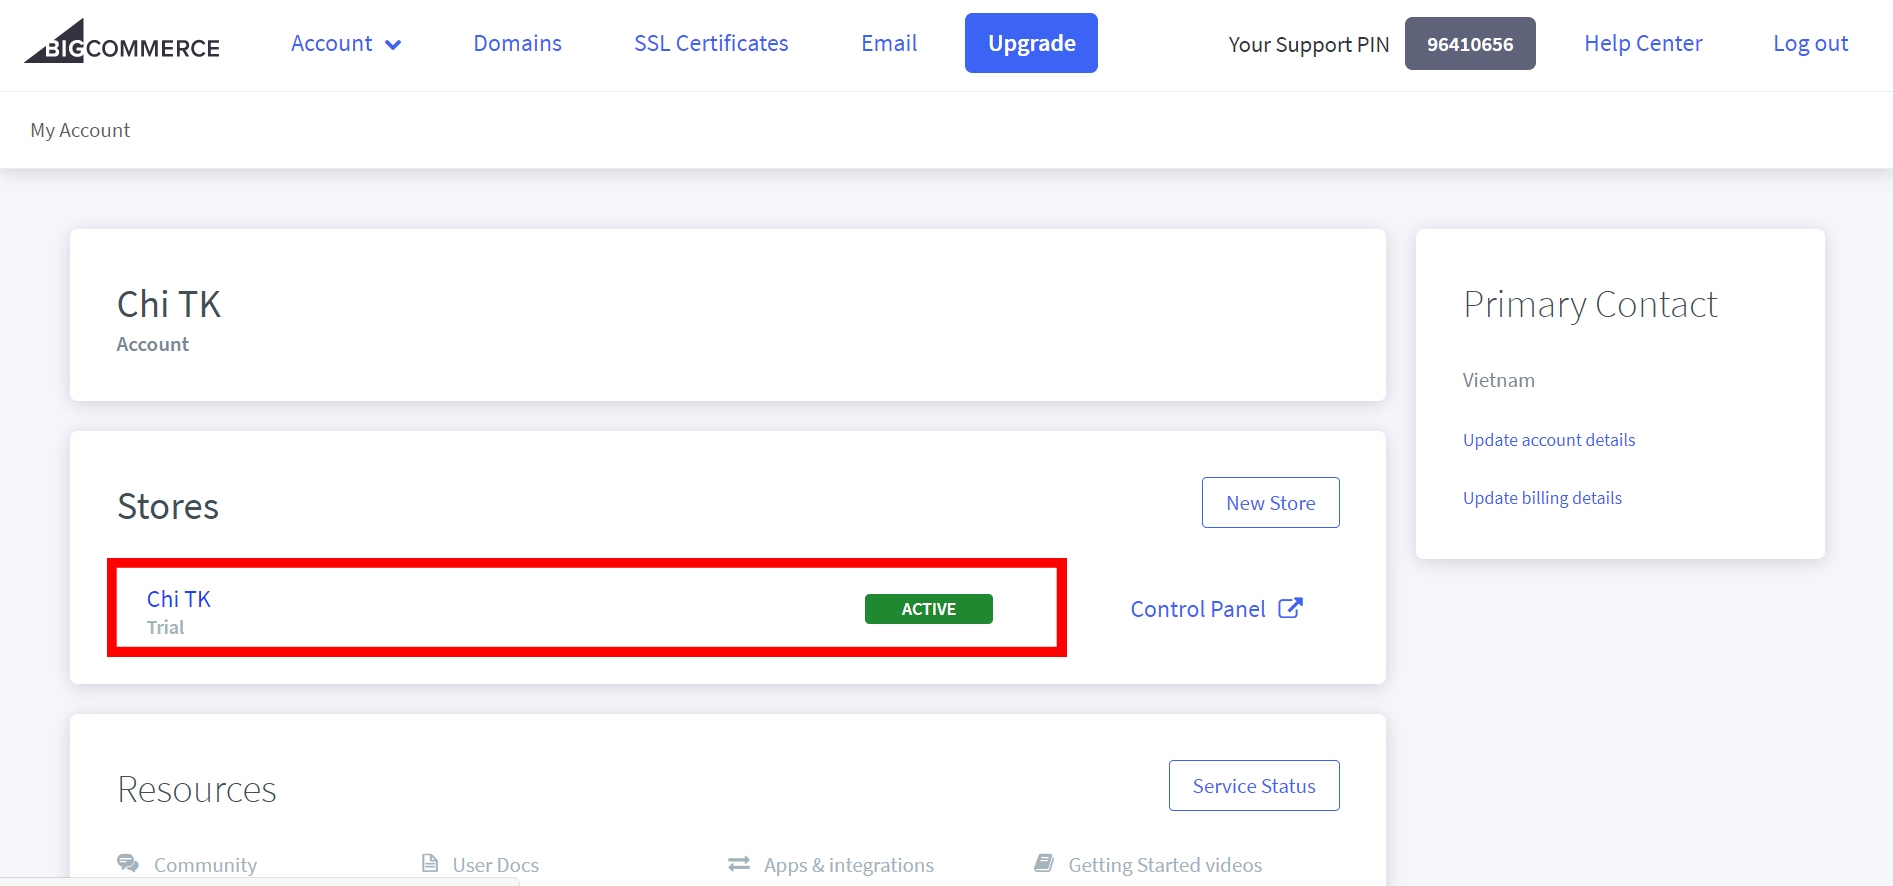The width and height of the screenshot is (1893, 886).
Task: Open the Chi TK store link
Action: tap(179, 599)
